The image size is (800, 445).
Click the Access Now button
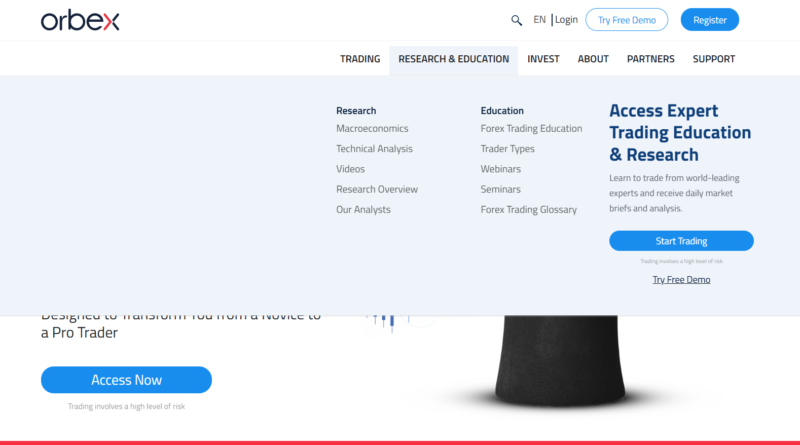[x=127, y=380]
